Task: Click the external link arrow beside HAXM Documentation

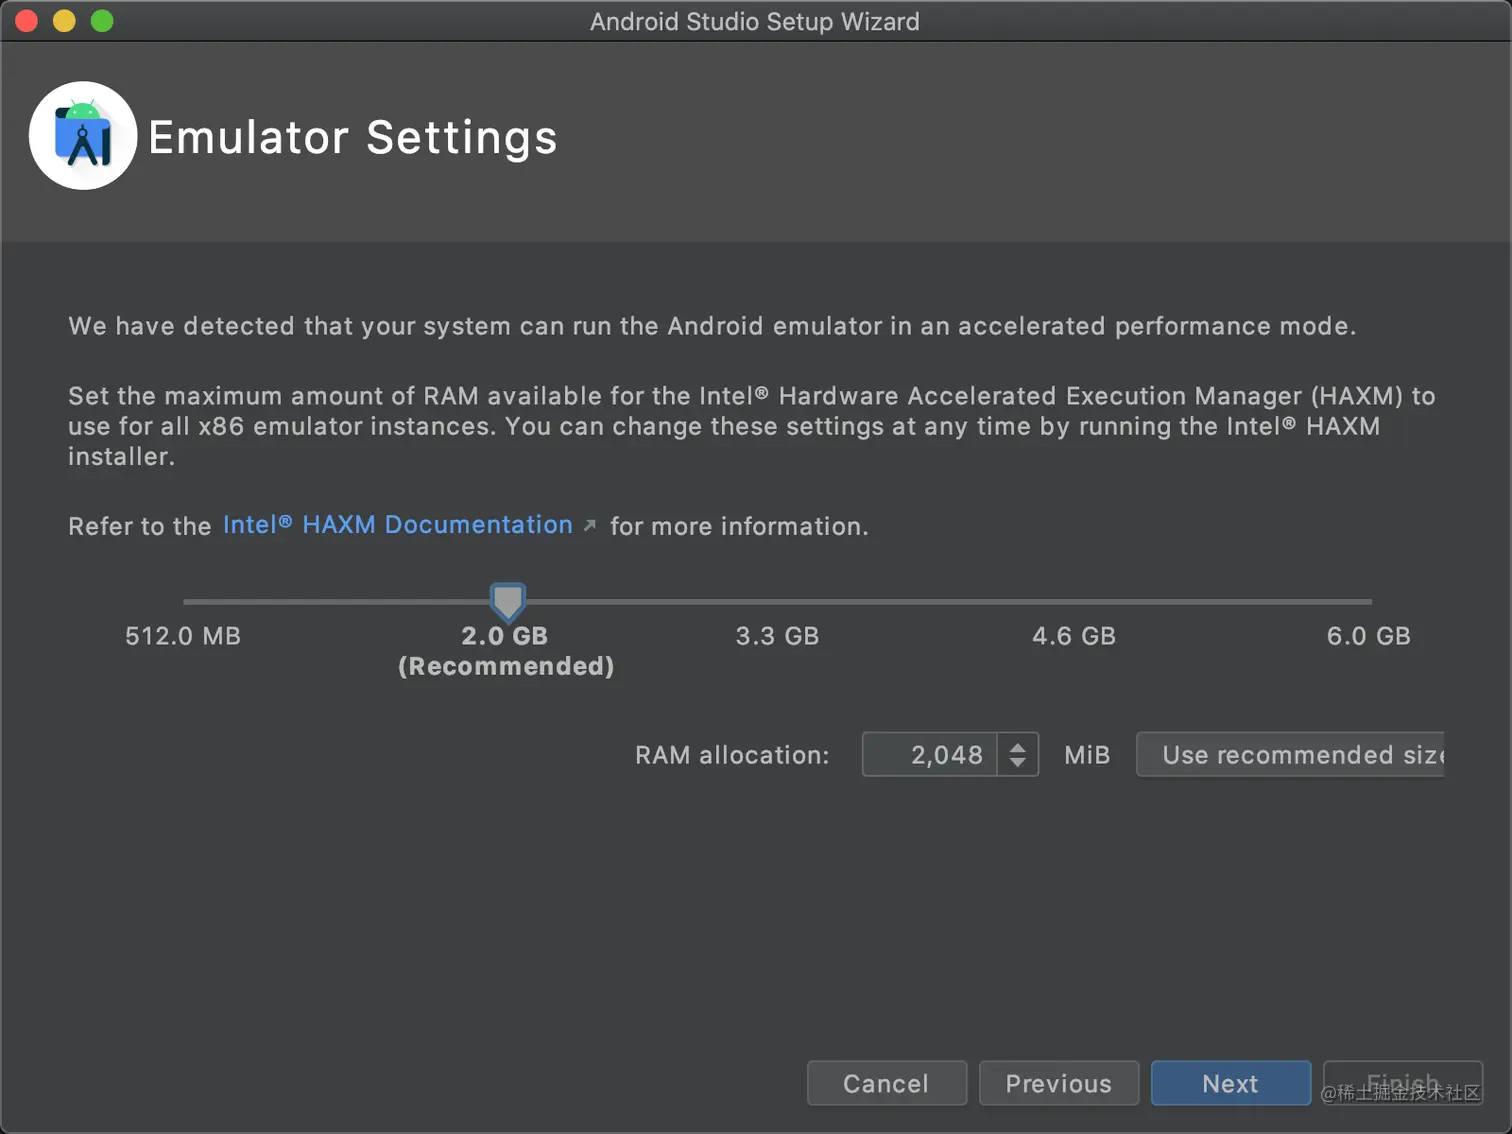Action: click(x=590, y=525)
